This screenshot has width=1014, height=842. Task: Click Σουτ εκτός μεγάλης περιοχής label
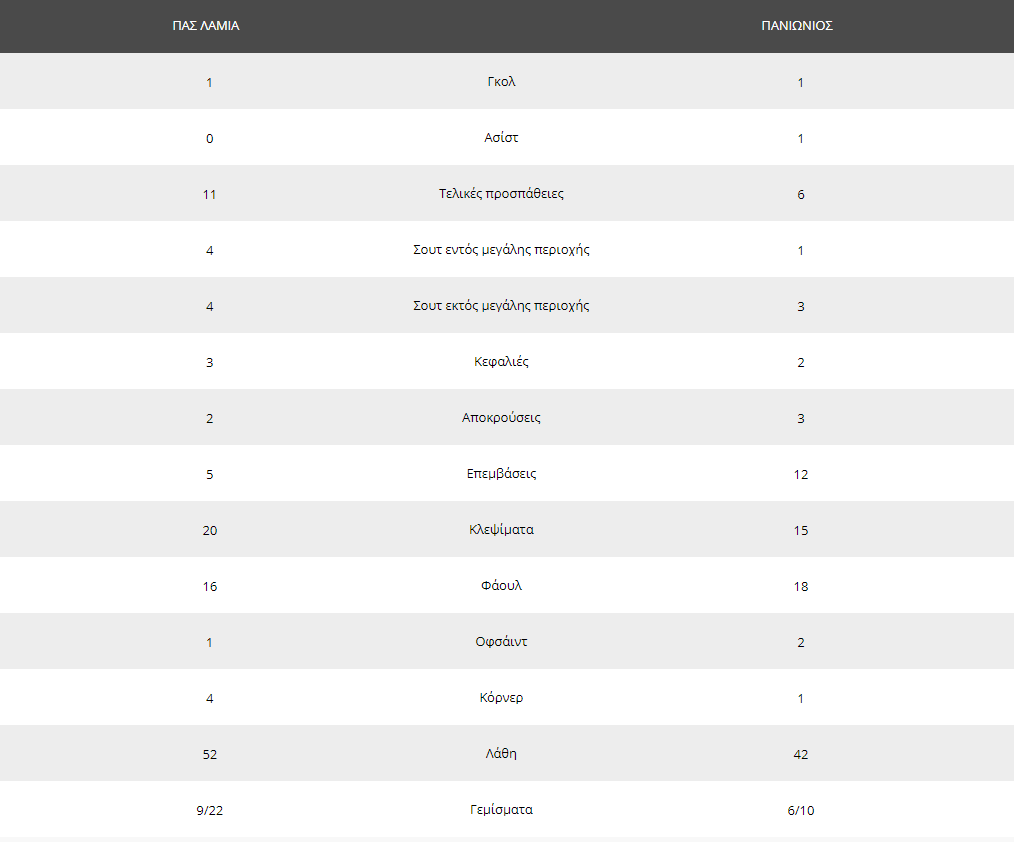tap(501, 305)
